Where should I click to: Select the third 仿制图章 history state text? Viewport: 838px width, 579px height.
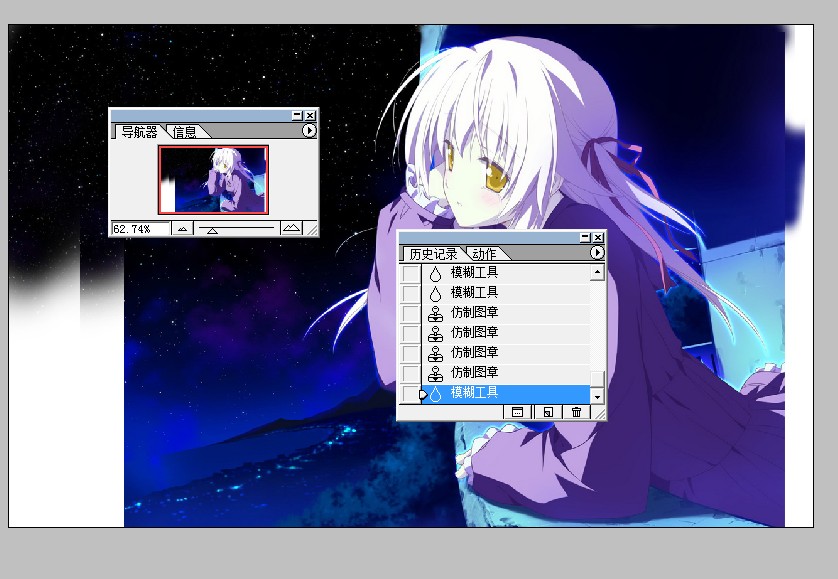pyautogui.click(x=475, y=352)
